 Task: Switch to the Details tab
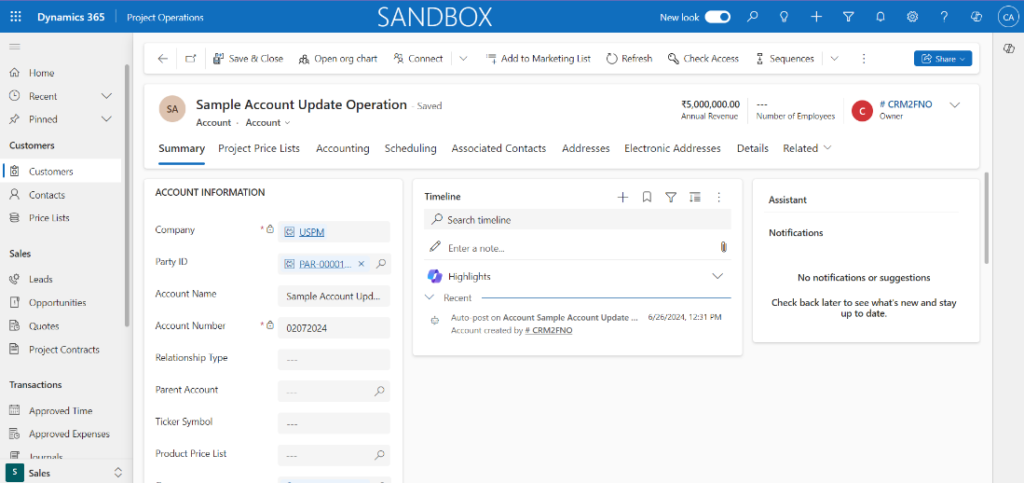(752, 148)
